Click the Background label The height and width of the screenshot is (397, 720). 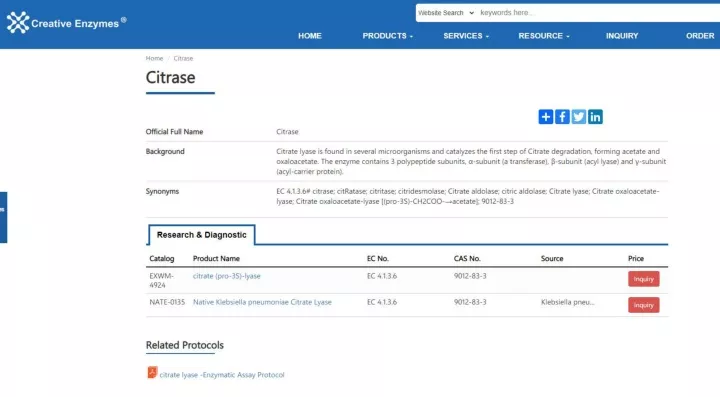click(x=165, y=151)
